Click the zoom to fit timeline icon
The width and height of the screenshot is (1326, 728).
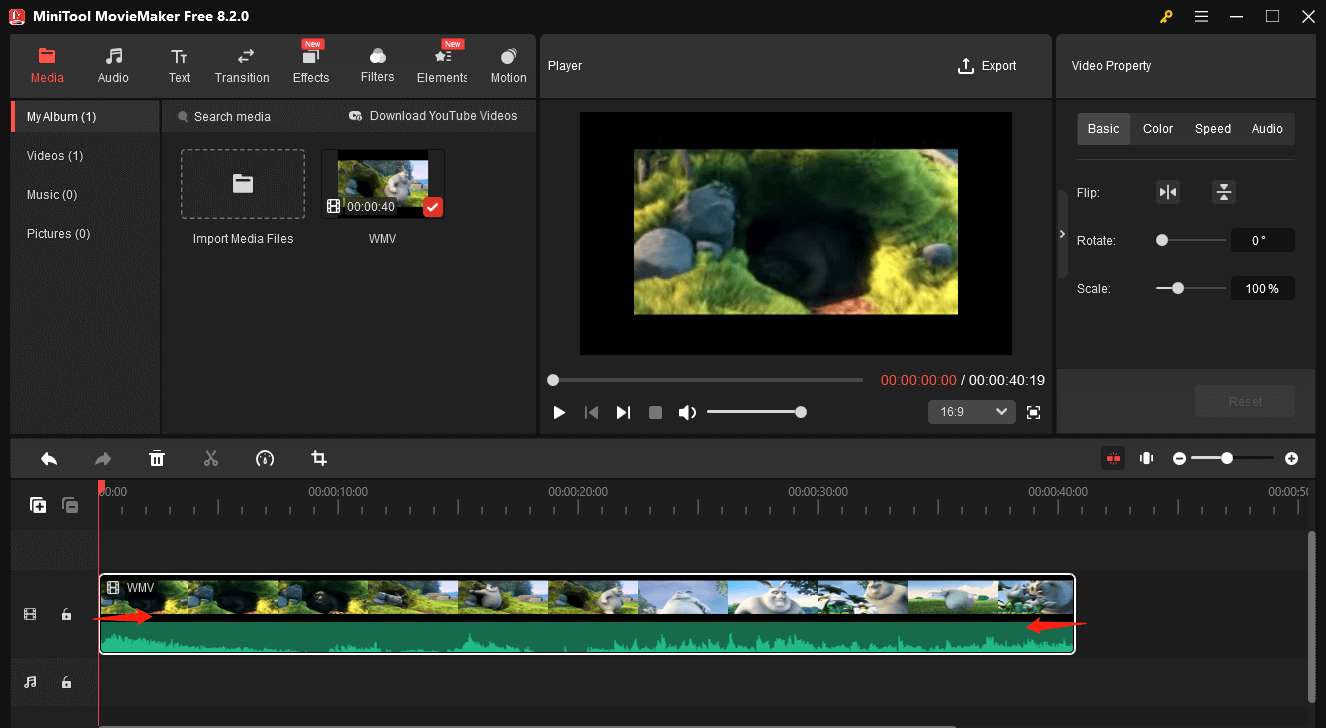pyautogui.click(x=1147, y=458)
